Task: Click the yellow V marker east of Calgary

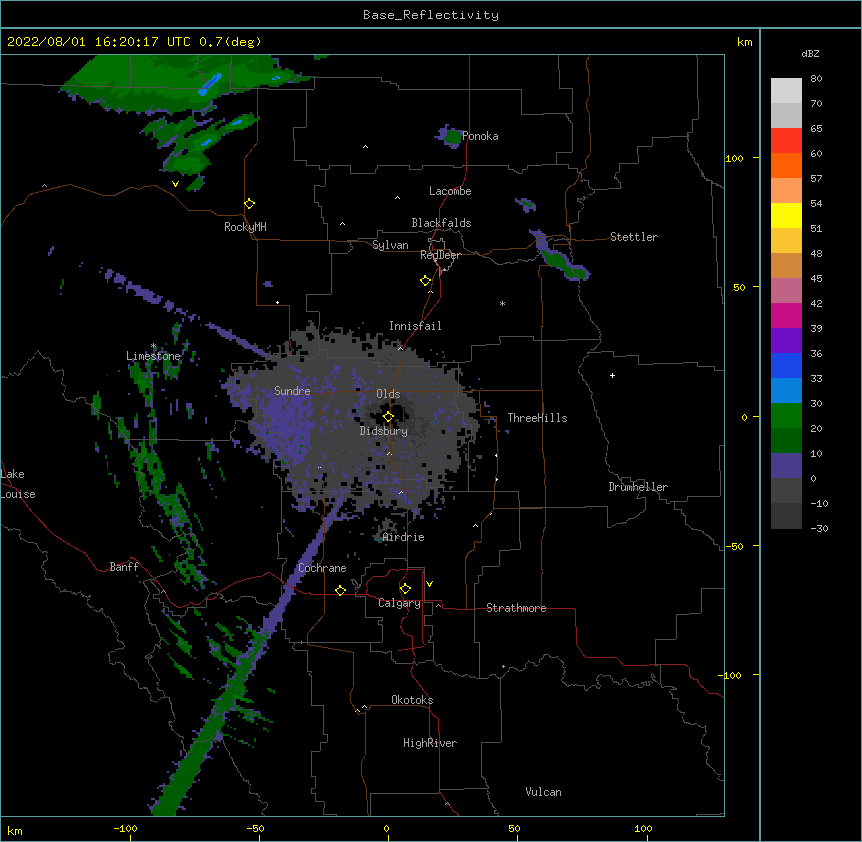Action: click(429, 584)
